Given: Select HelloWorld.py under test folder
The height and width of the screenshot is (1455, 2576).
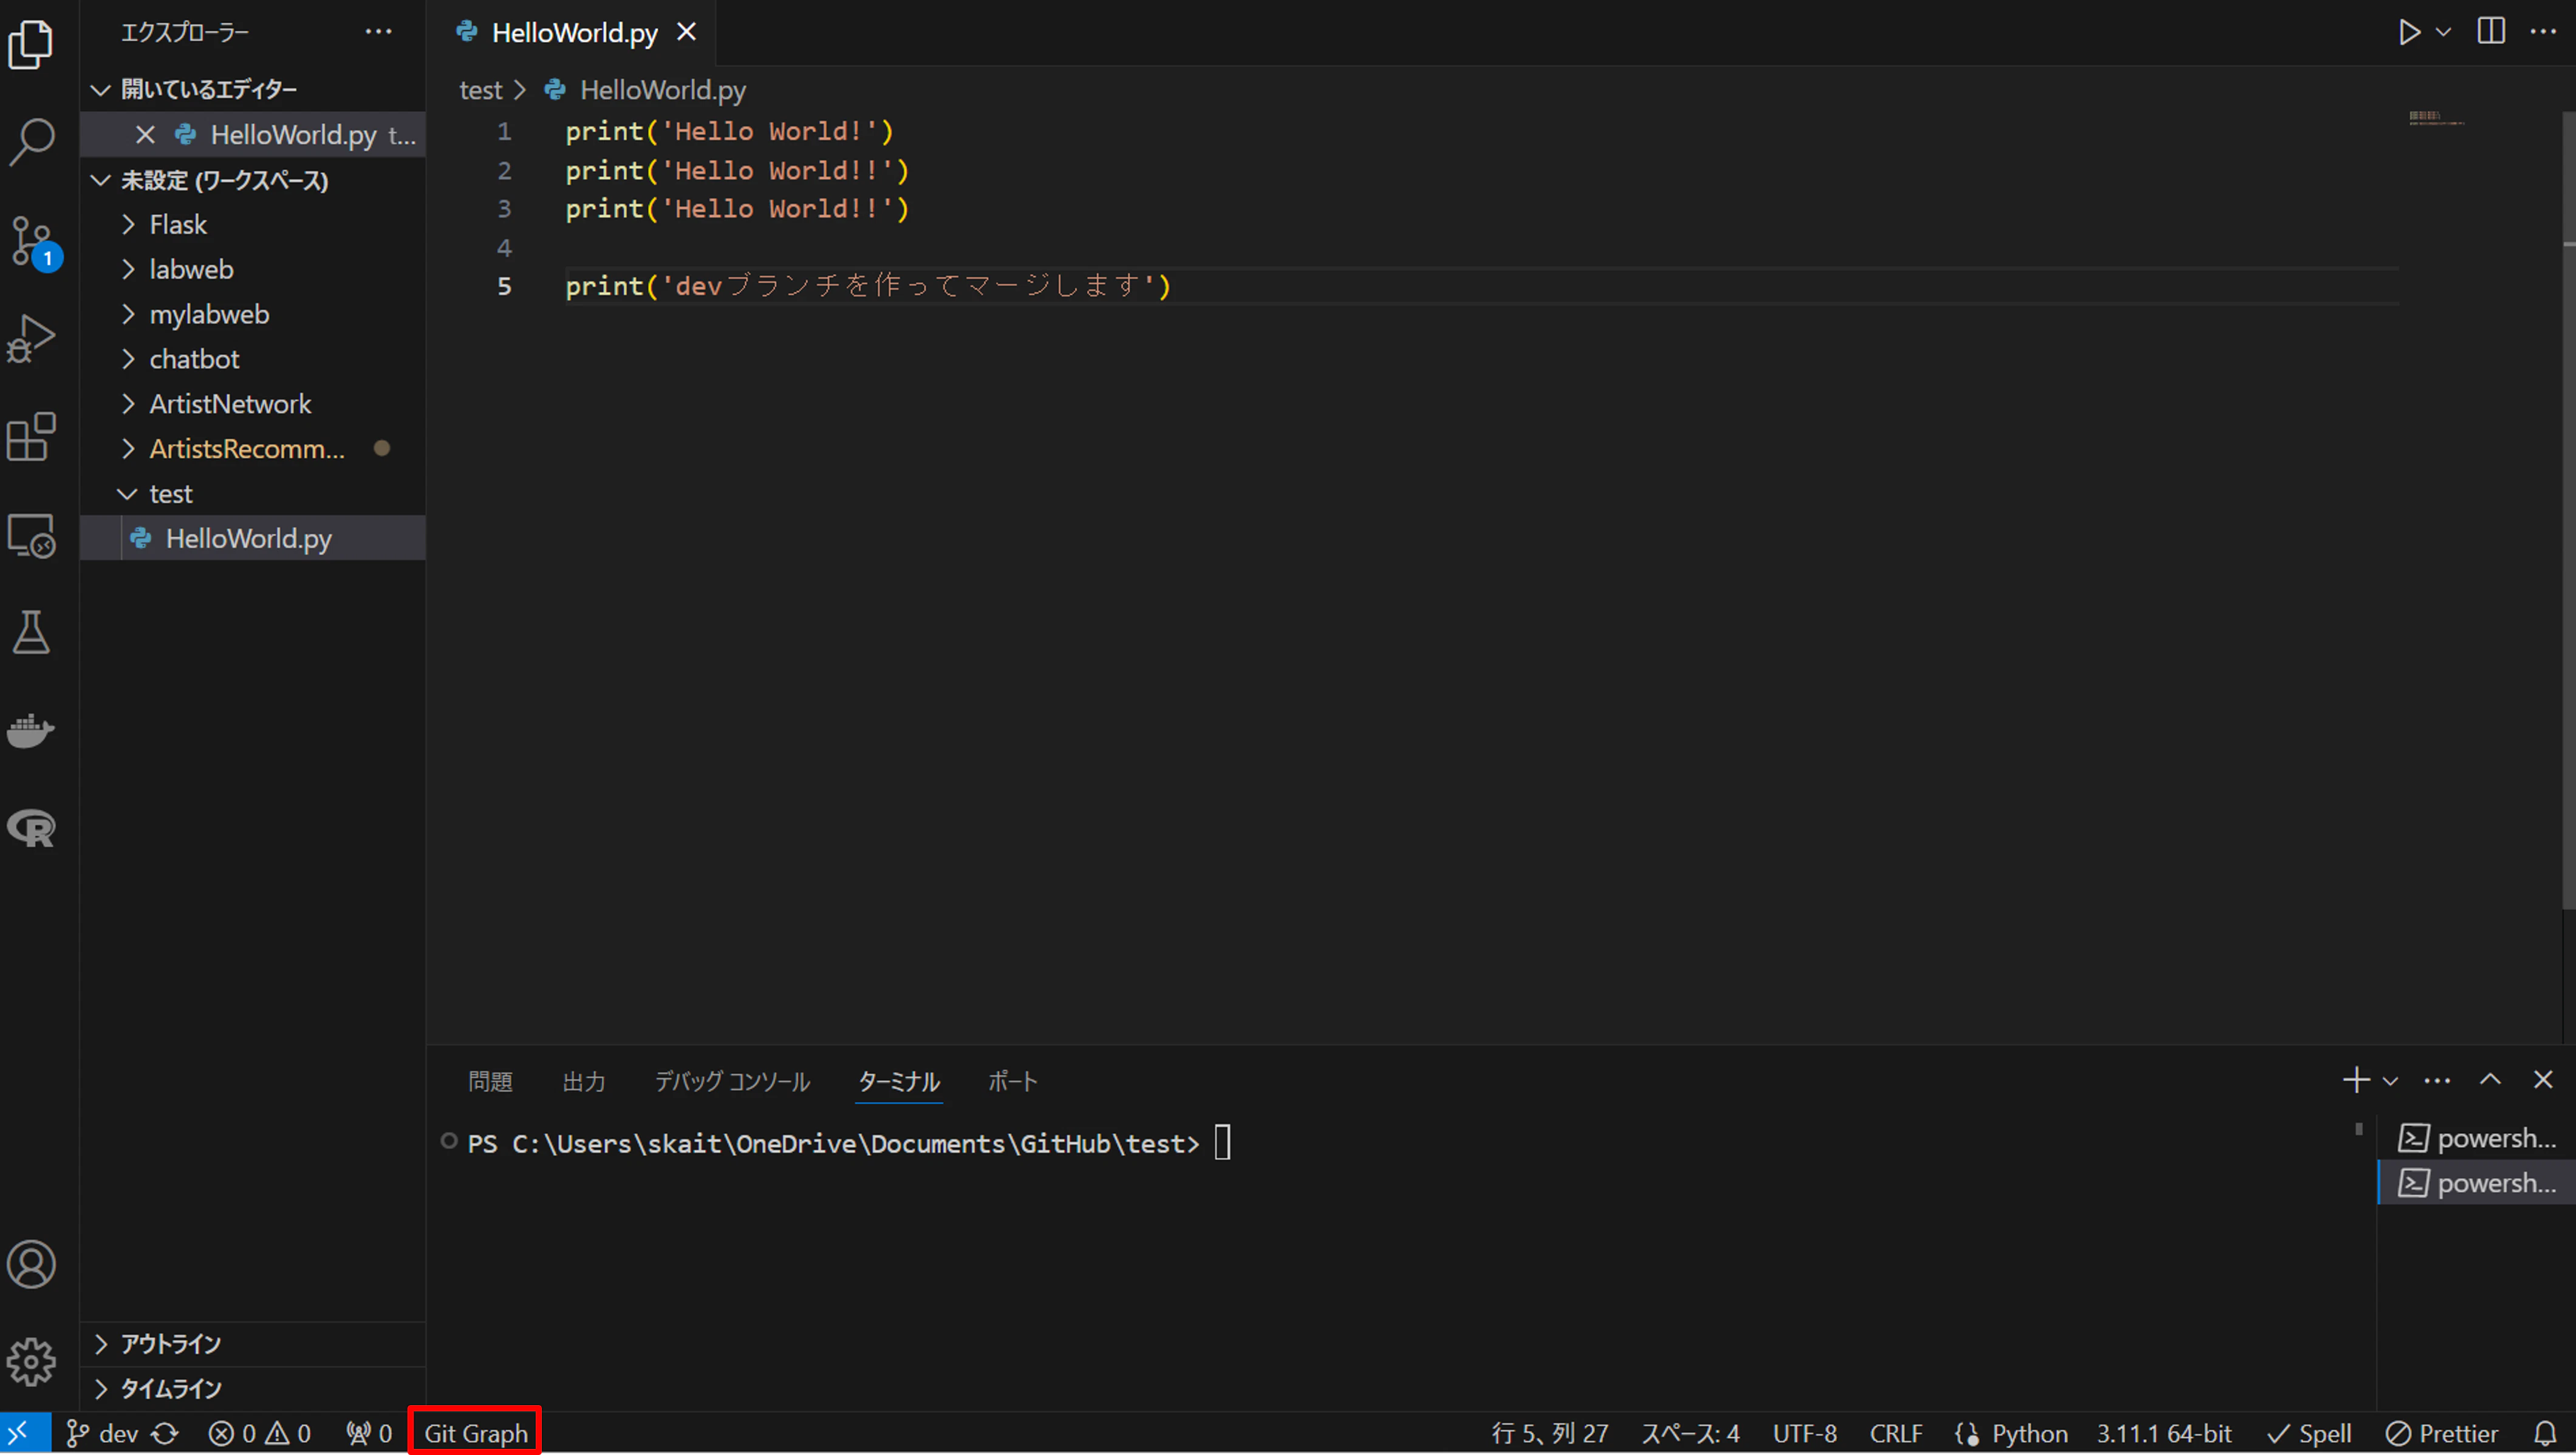Looking at the screenshot, I should click(x=253, y=538).
